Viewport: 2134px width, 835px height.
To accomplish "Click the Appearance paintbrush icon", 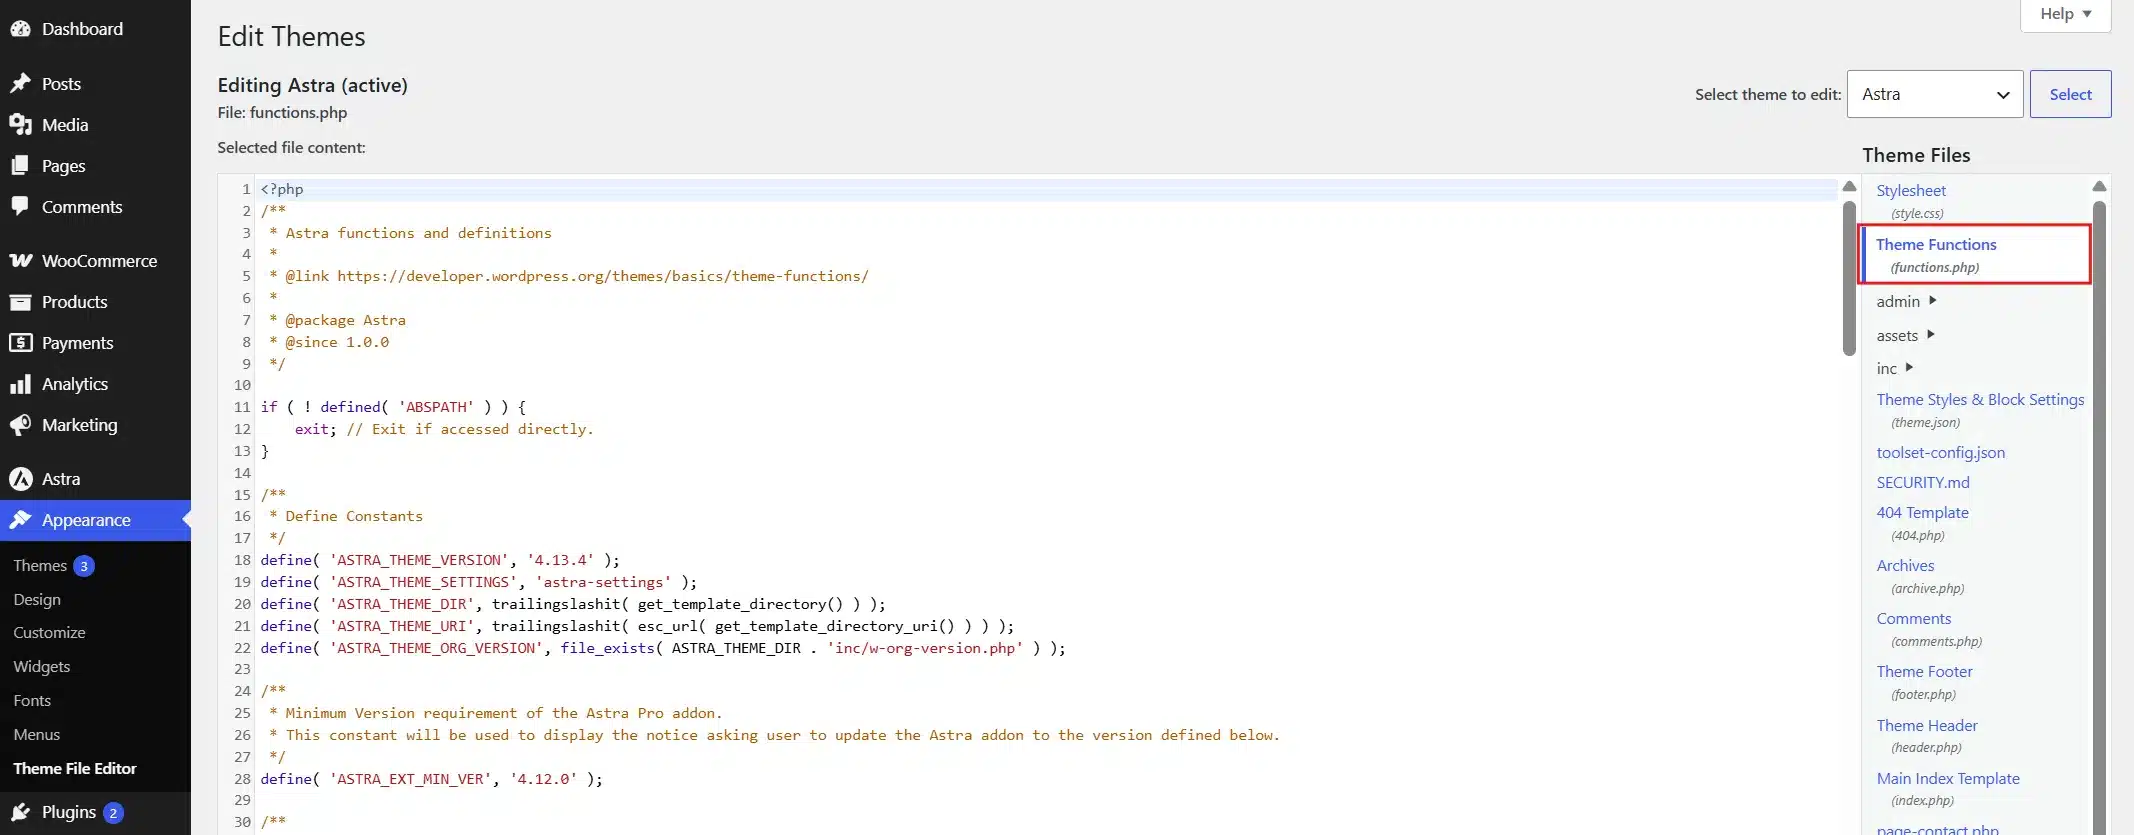I will tap(20, 520).
